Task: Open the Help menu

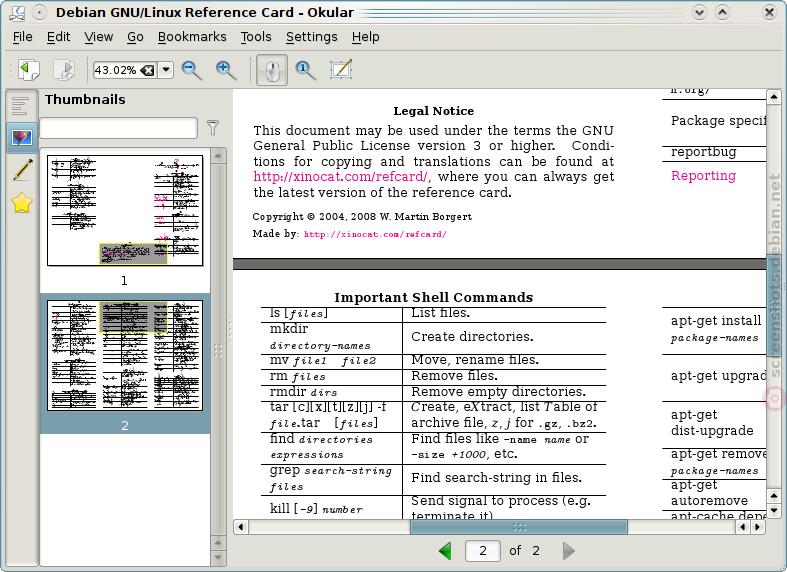Action: pos(365,37)
